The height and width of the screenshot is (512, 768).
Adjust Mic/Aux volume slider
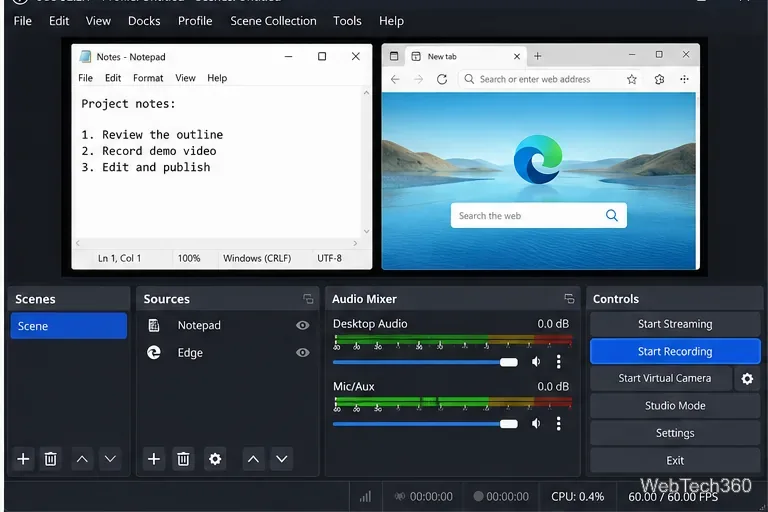point(425,424)
